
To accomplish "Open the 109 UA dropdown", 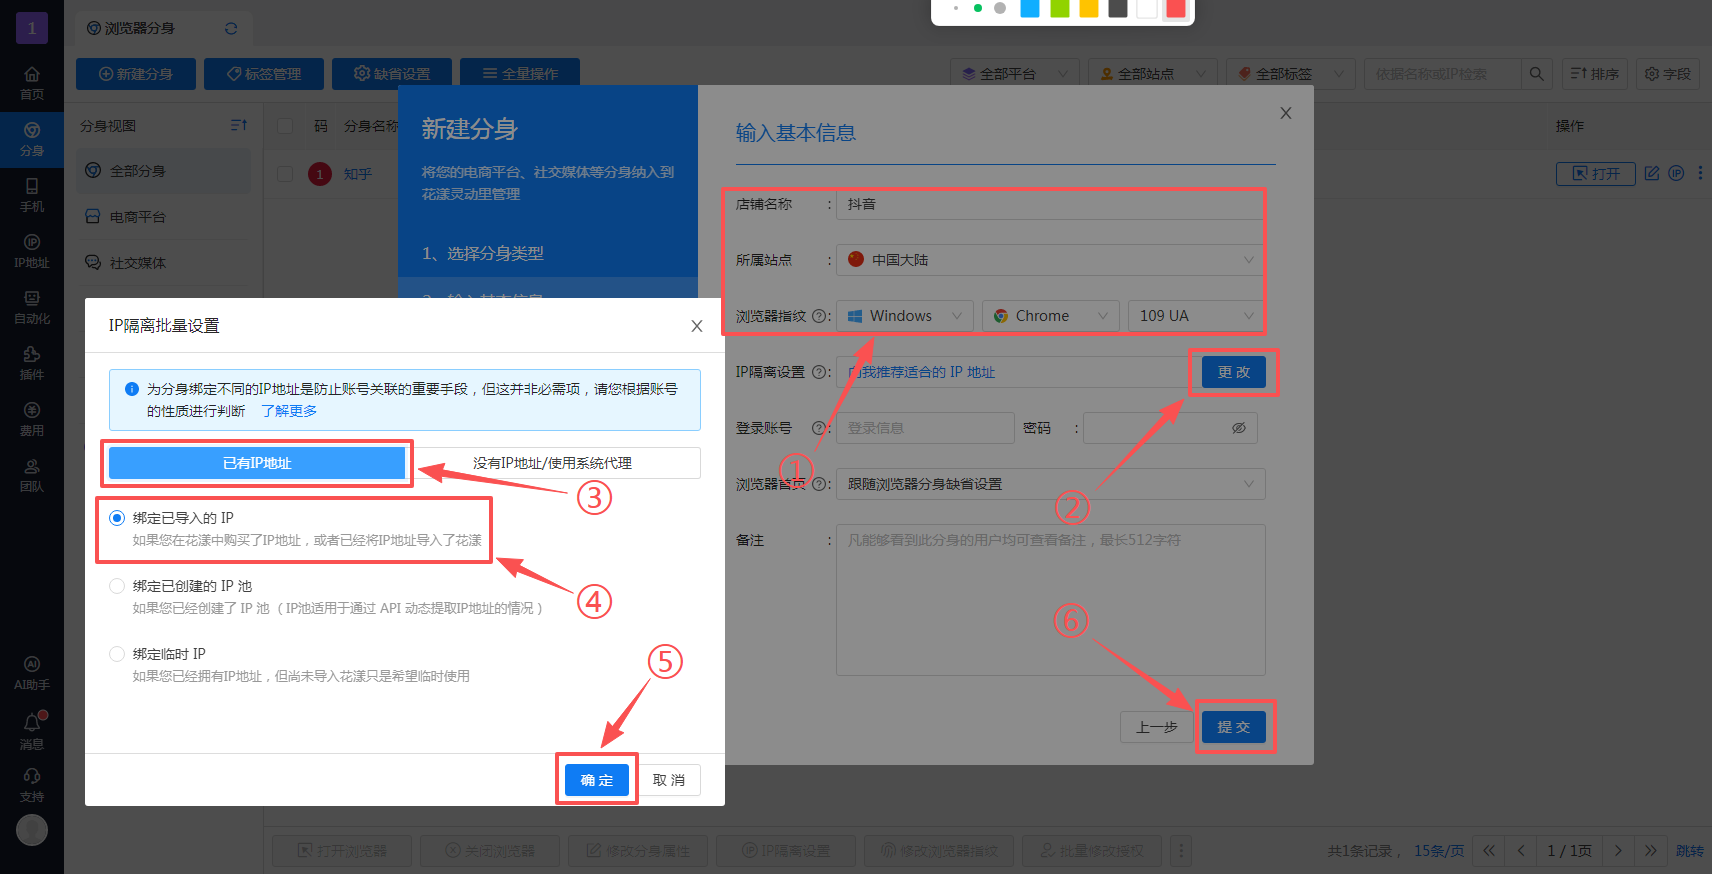I will pos(1197,316).
